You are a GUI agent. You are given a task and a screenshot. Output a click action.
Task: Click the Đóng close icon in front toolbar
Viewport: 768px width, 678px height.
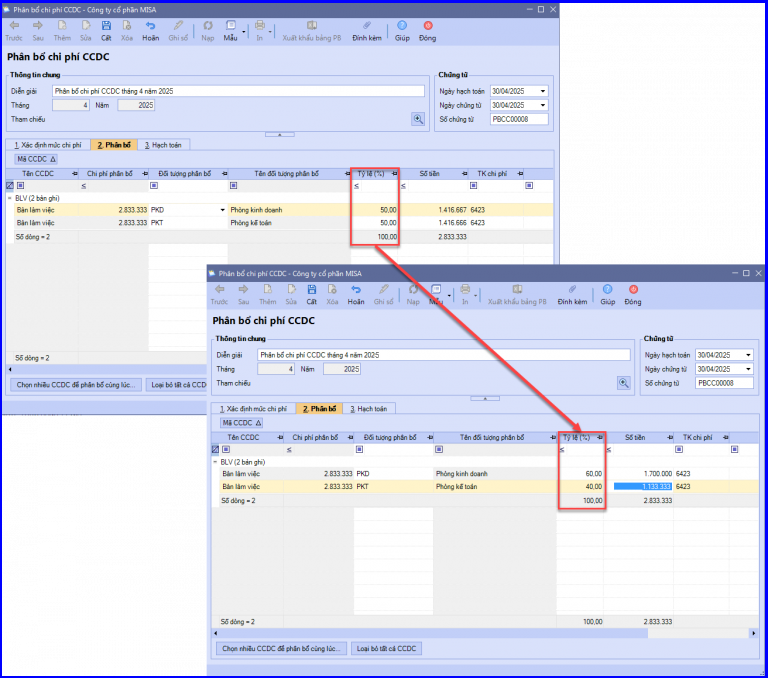[633, 294]
